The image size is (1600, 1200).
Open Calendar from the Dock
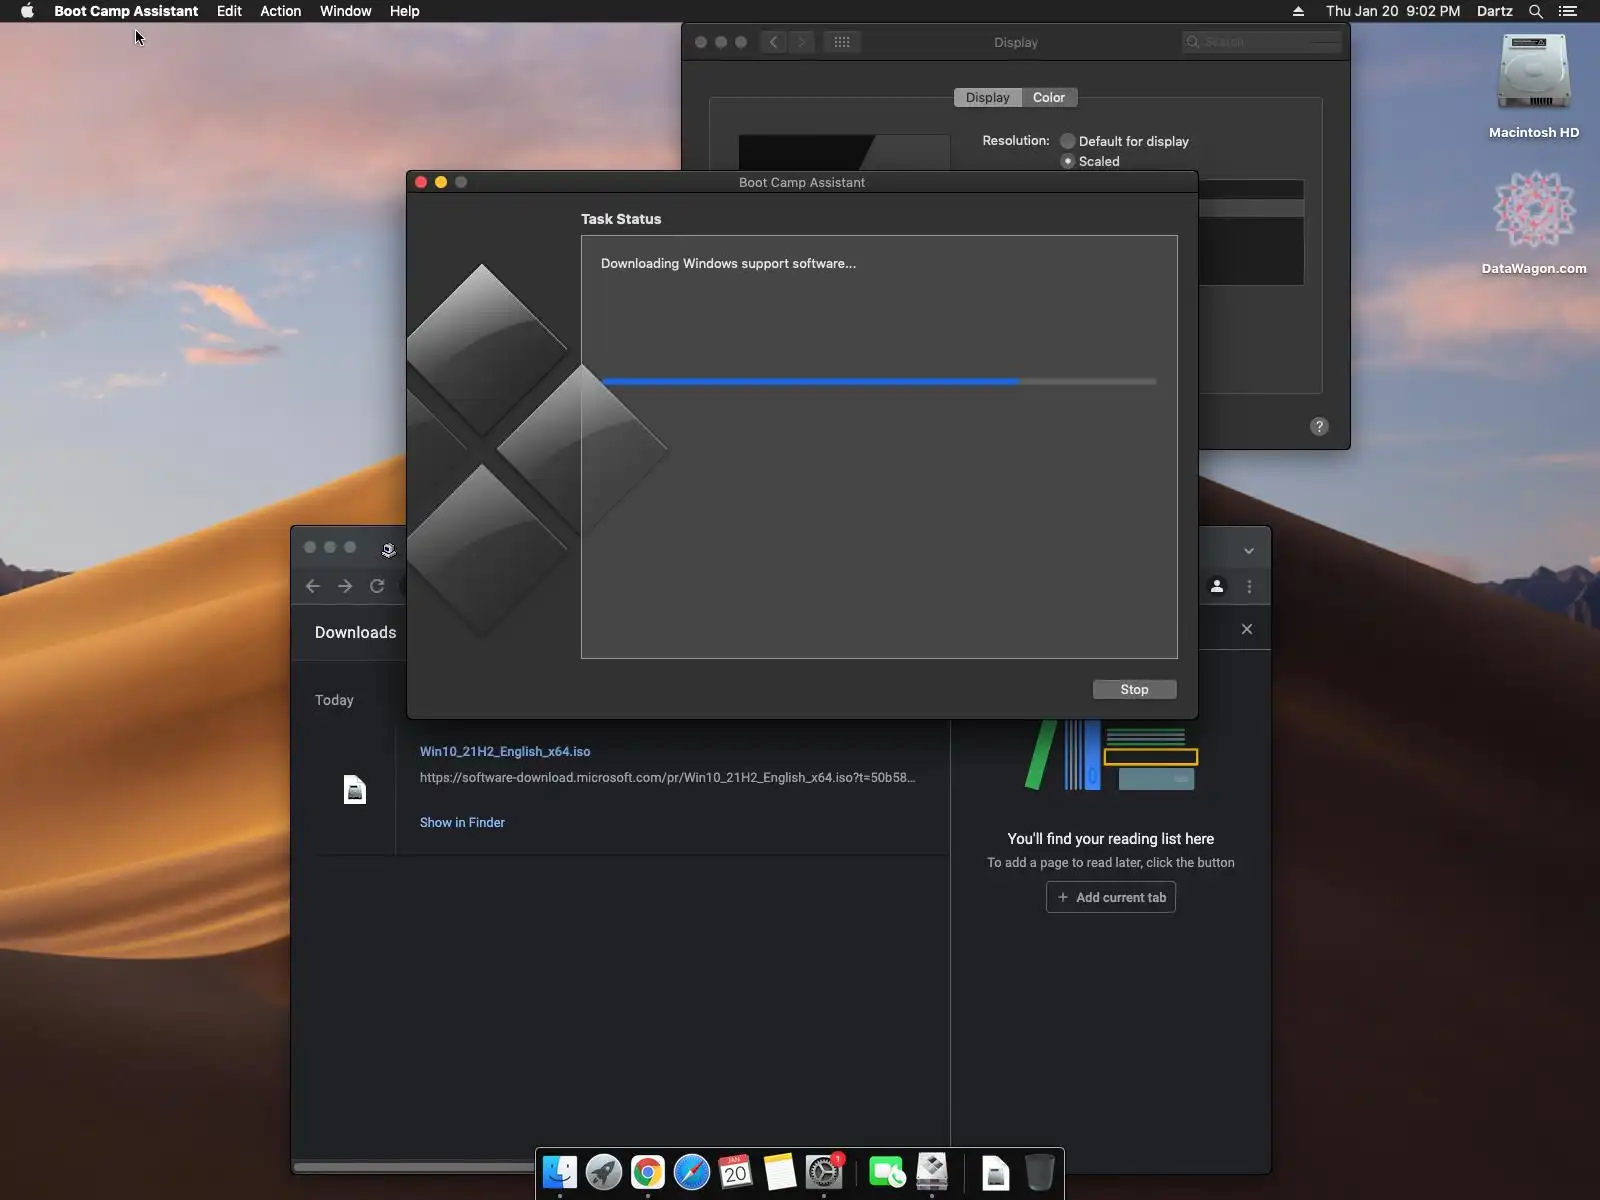tap(736, 1172)
